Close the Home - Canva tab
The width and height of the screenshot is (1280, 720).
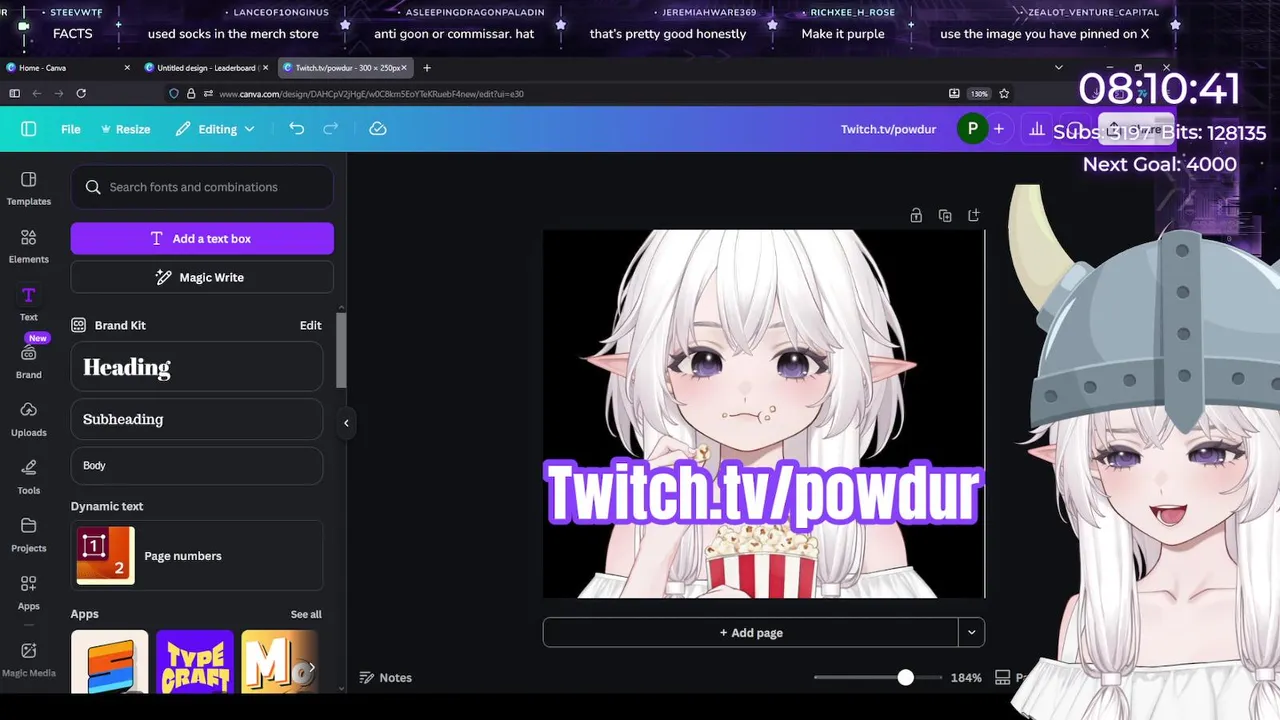[x=127, y=68]
